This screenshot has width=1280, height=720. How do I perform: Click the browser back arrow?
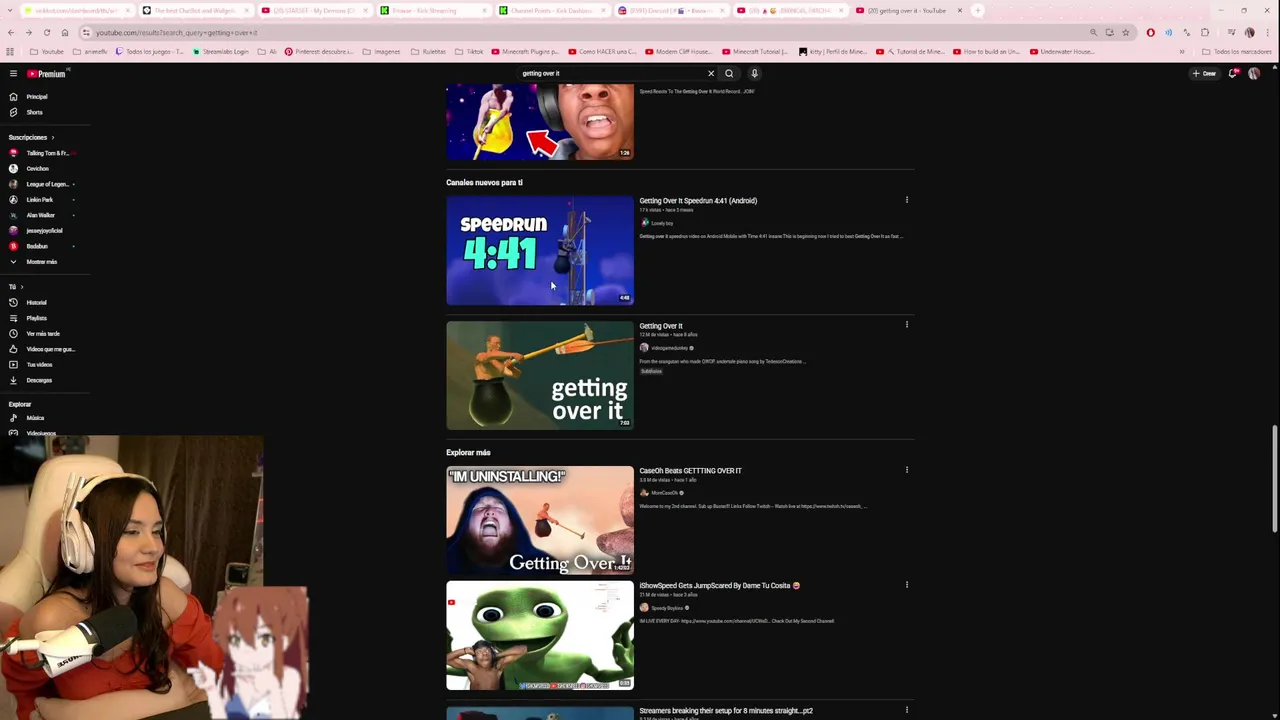click(x=10, y=33)
